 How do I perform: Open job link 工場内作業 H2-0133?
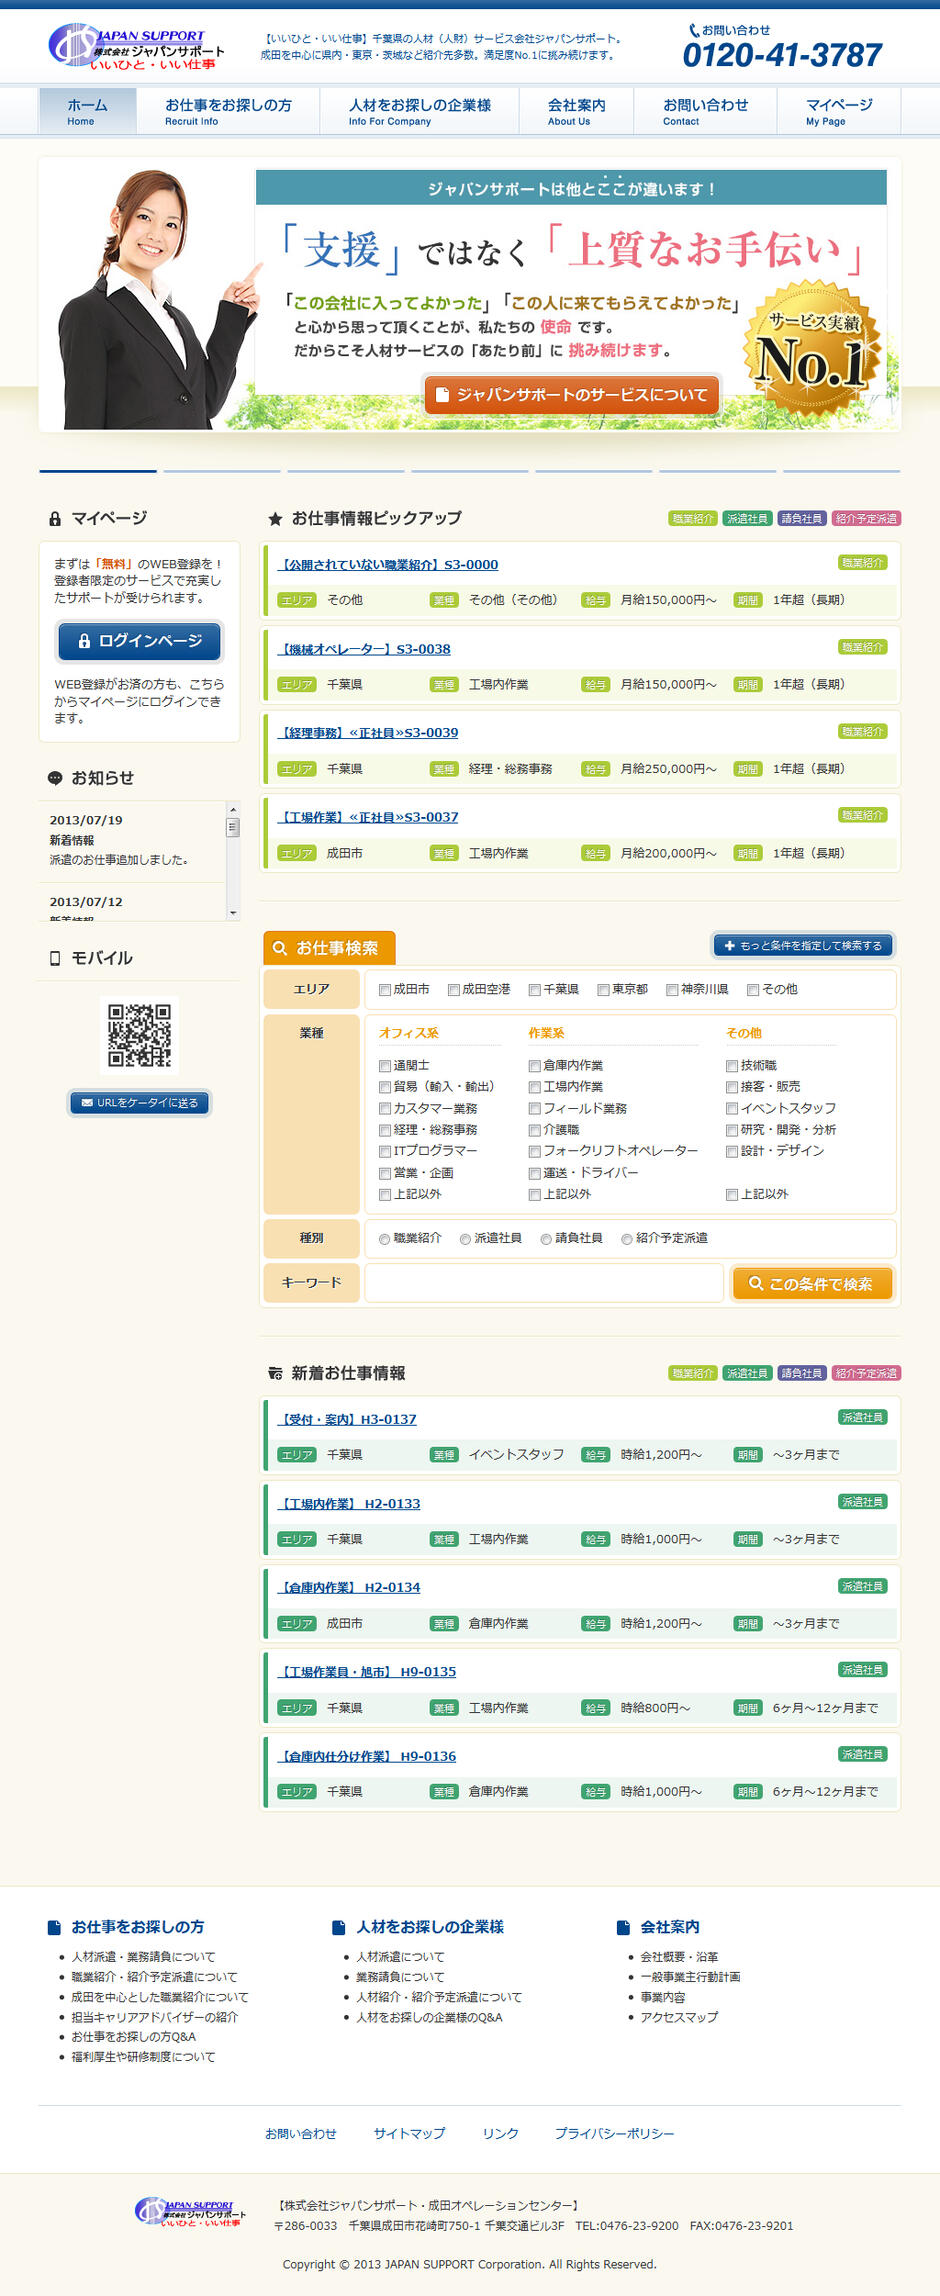(349, 1504)
